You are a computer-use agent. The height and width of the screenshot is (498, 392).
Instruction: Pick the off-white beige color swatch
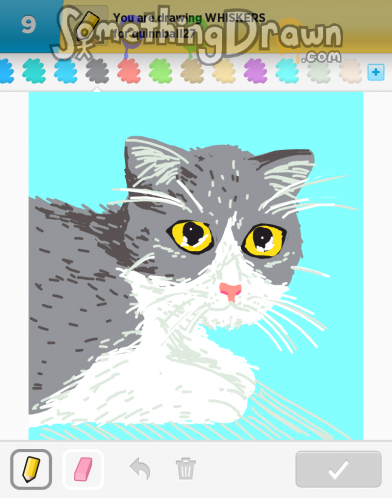click(350, 71)
